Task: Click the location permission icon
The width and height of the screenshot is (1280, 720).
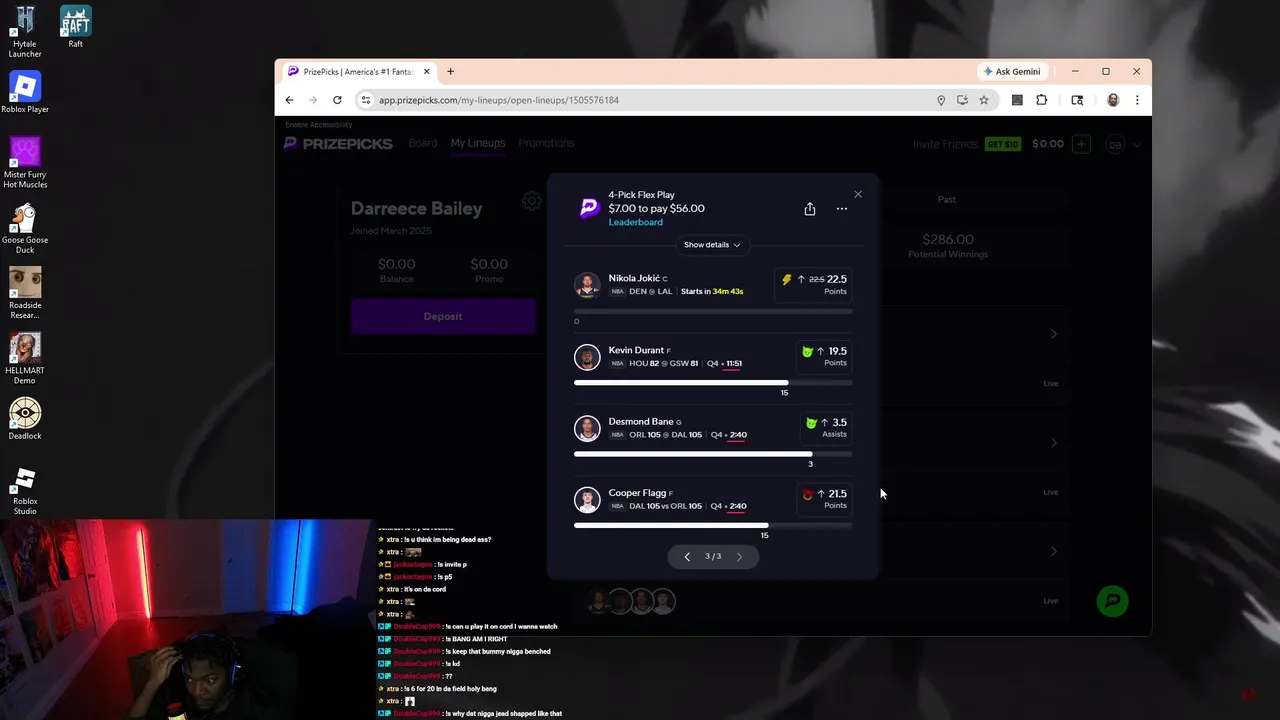Action: [941, 100]
